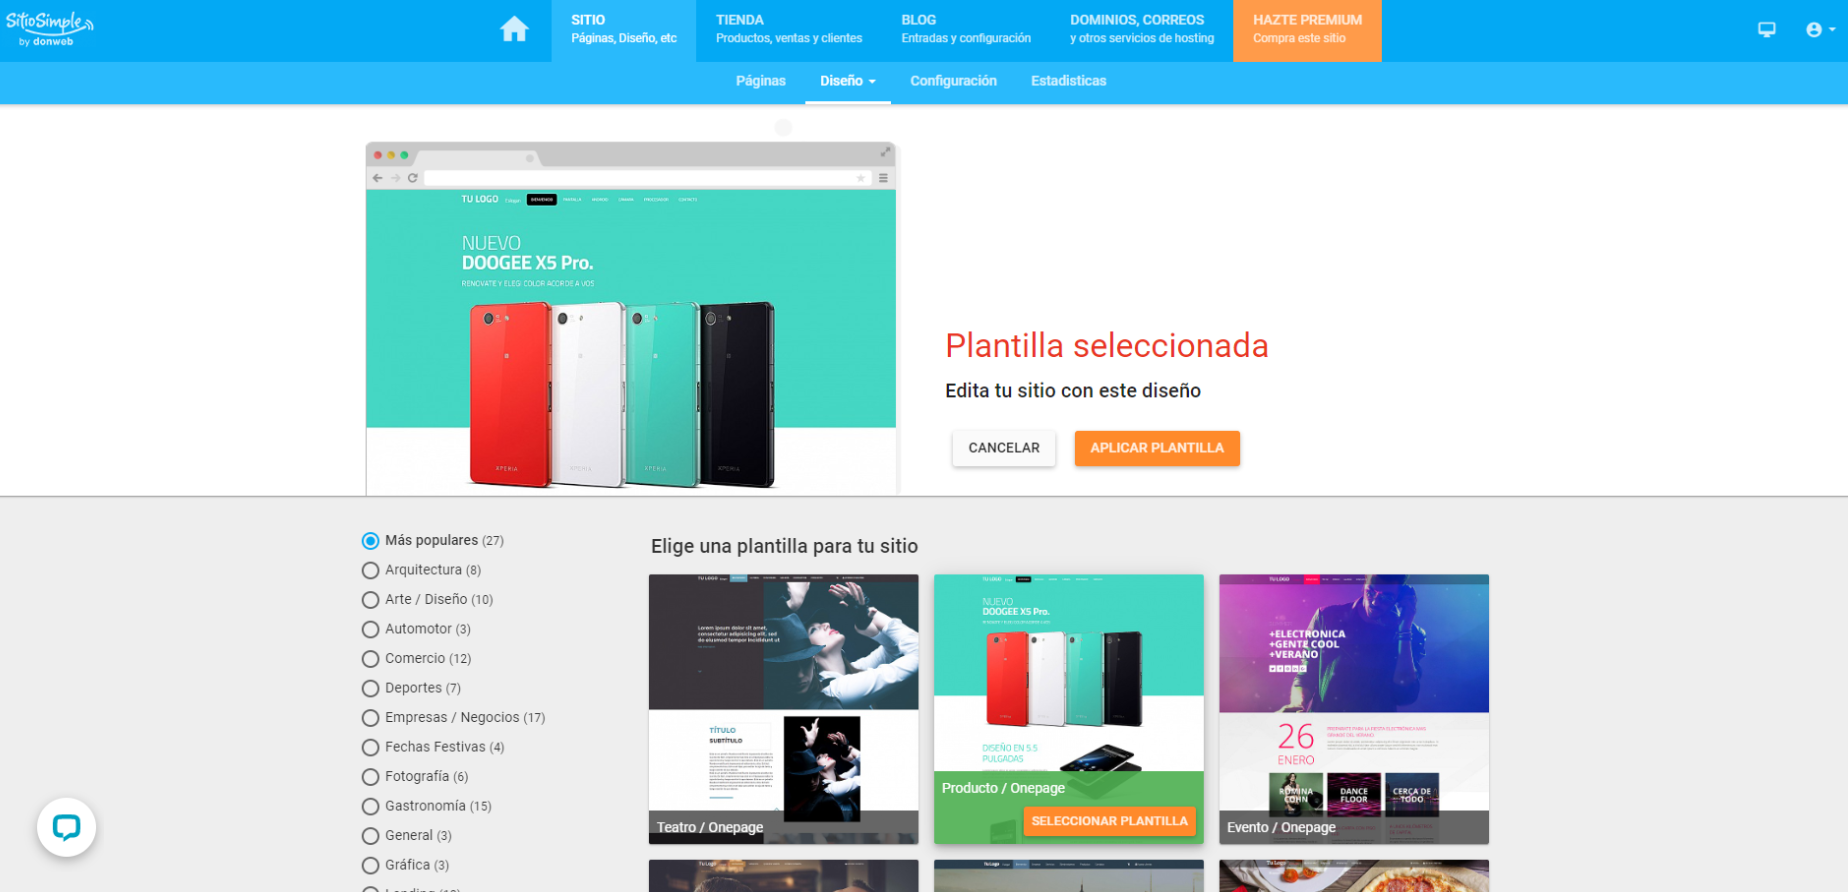This screenshot has width=1848, height=892.
Task: Click the expand icon in preview mockup
Action: pyautogui.click(x=885, y=152)
